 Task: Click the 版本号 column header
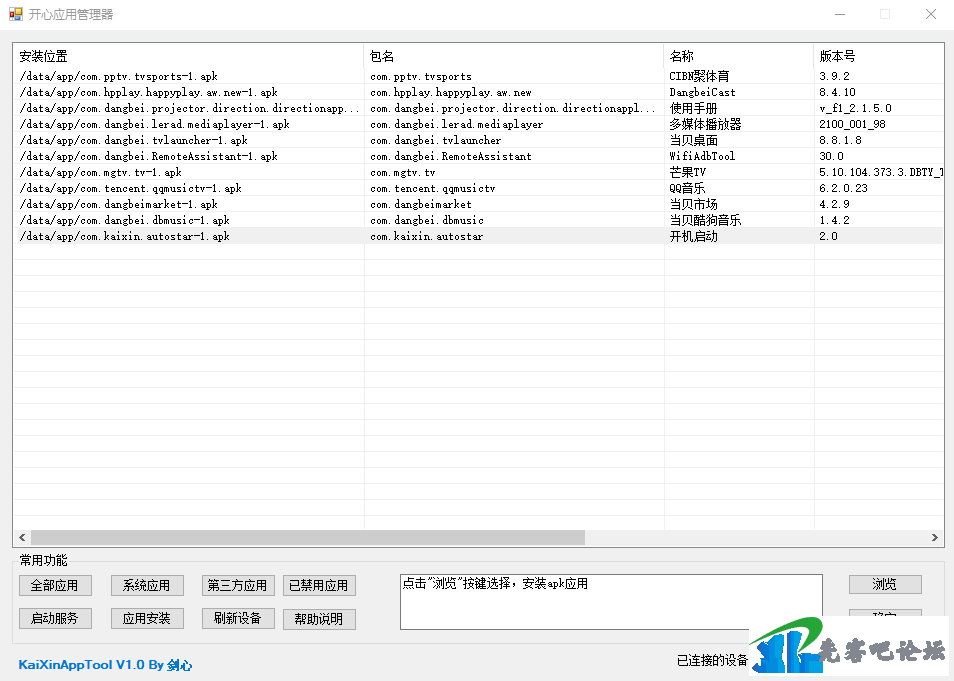[876, 56]
